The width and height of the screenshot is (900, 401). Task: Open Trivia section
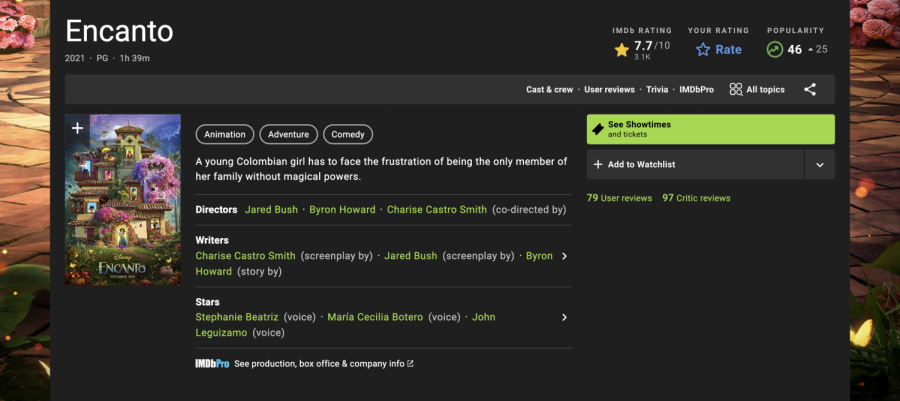[x=657, y=89]
